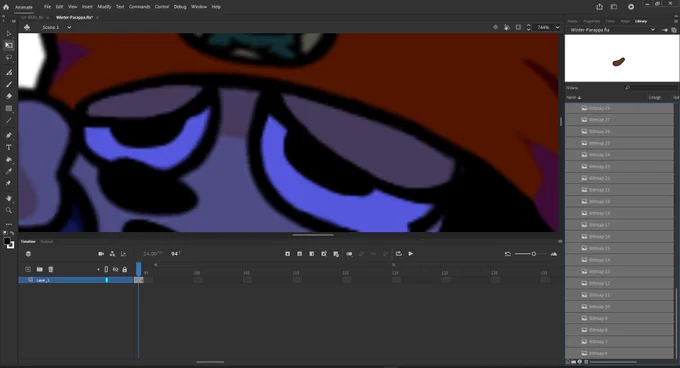Image resolution: width=680 pixels, height=368 pixels.
Task: Select the Rectangle tool
Action: (9, 108)
